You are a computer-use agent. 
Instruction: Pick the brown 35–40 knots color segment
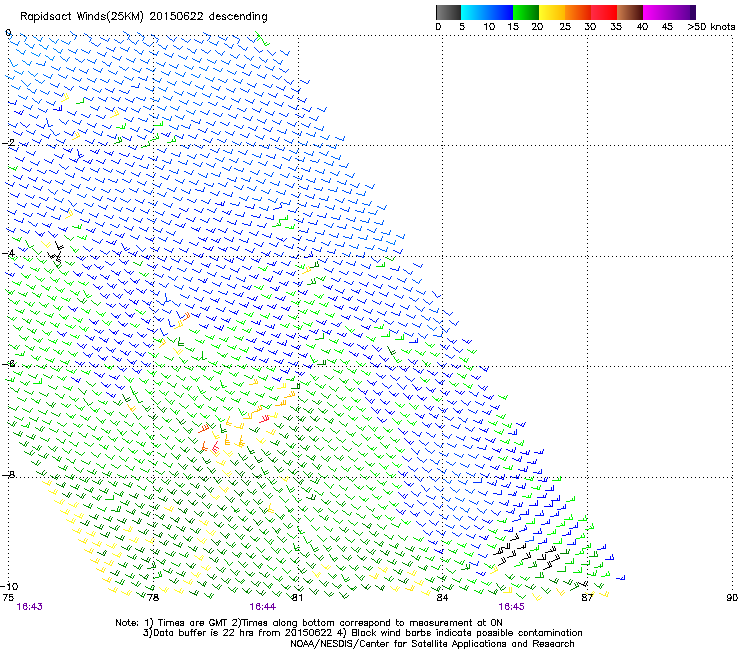(630, 12)
